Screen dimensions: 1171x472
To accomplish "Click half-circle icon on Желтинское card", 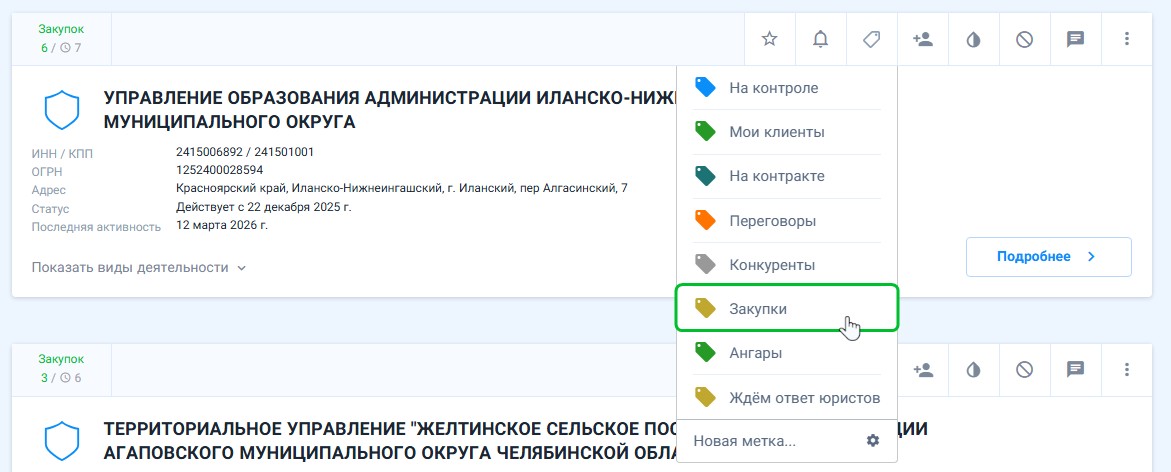I will coord(973,370).
